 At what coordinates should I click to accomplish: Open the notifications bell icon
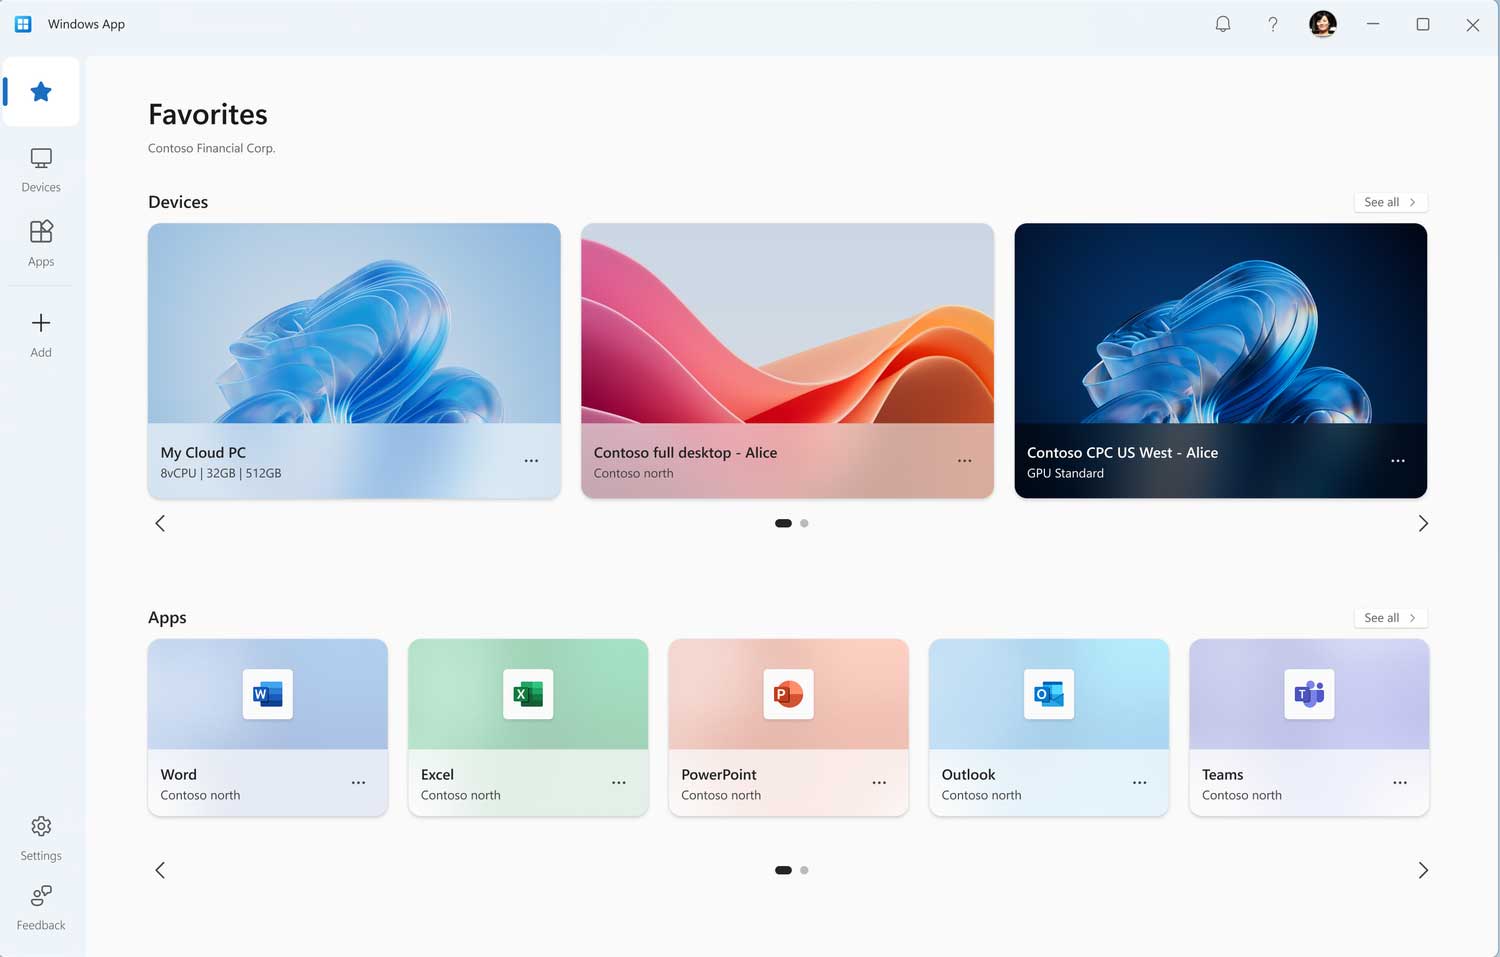click(1222, 23)
